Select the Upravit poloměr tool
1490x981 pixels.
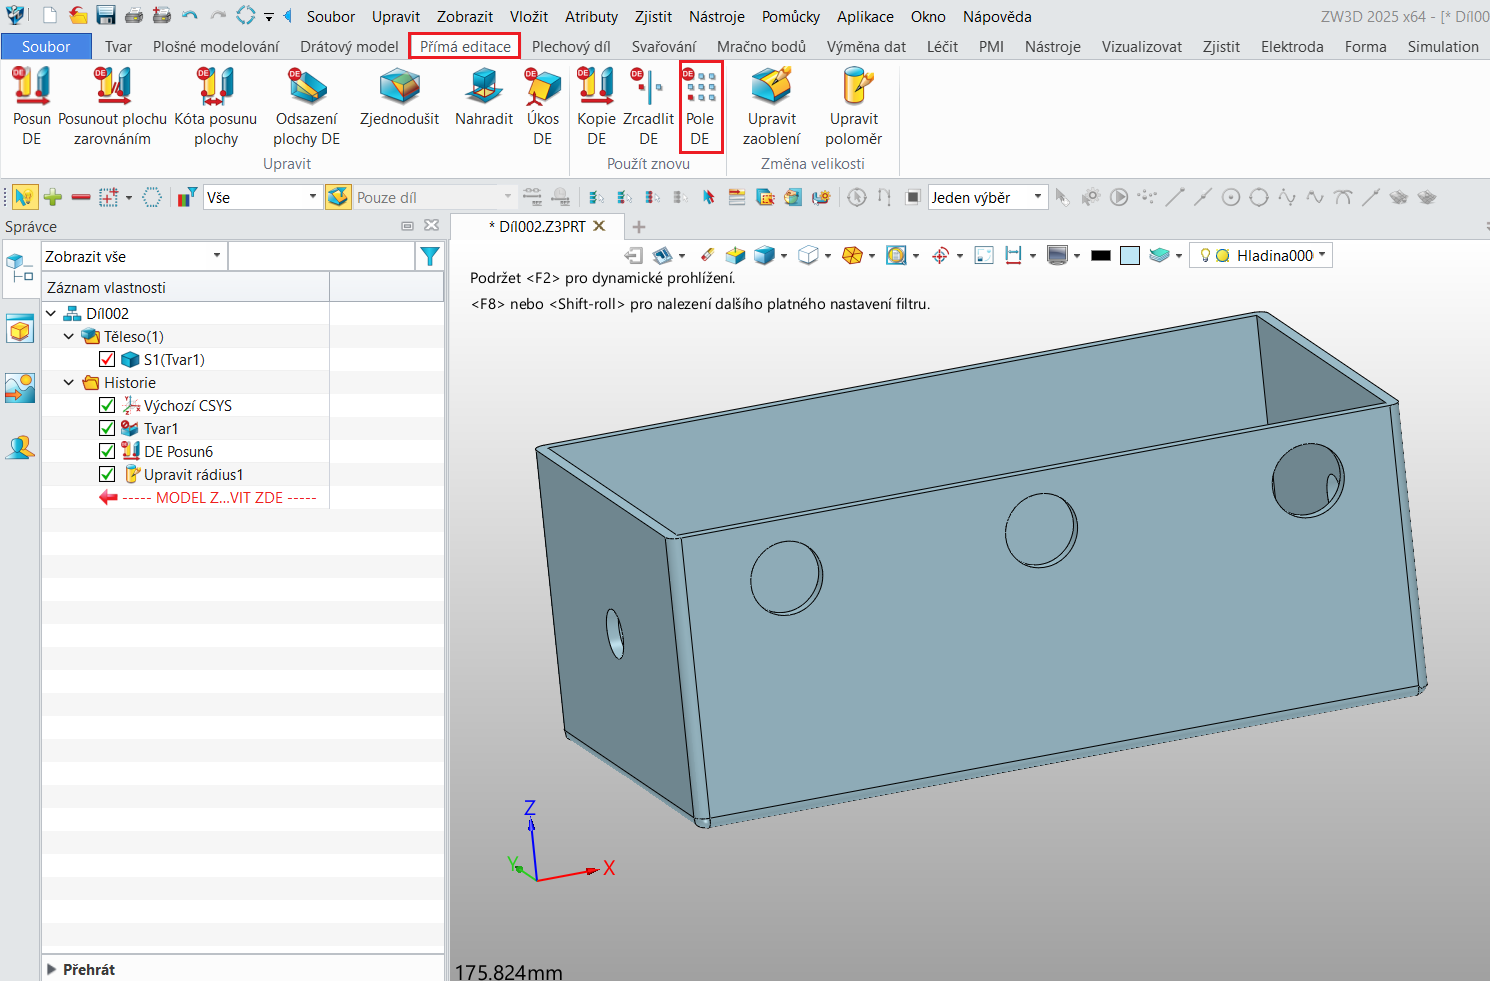coord(854,107)
